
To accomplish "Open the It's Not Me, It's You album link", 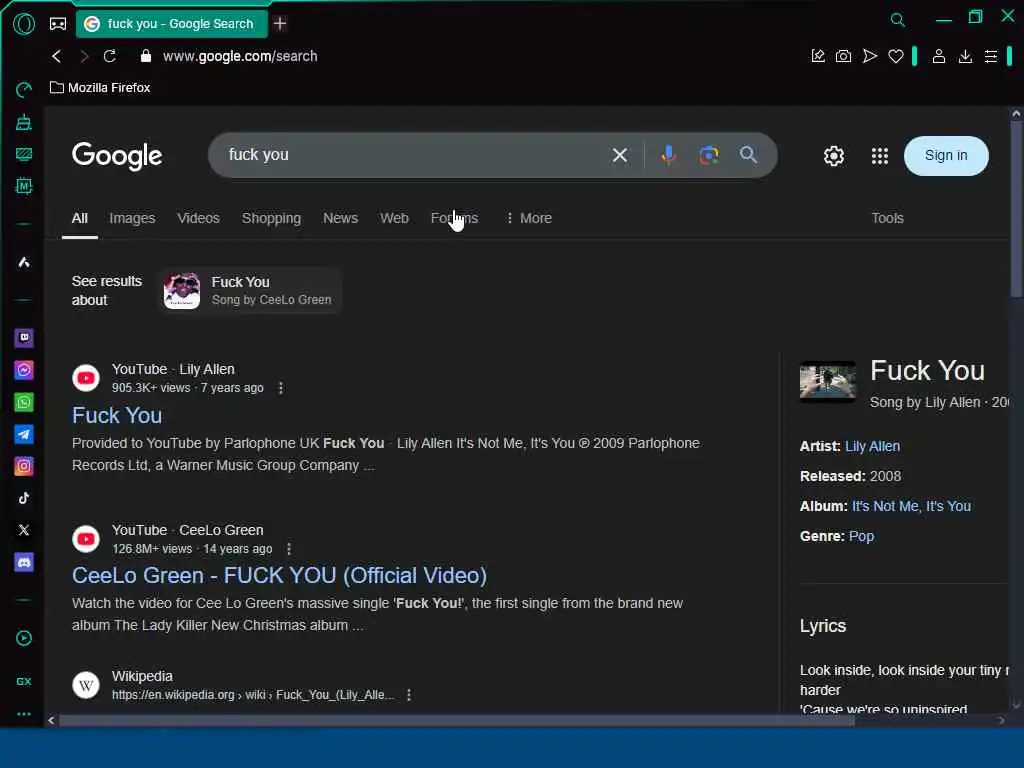I will point(911,506).
